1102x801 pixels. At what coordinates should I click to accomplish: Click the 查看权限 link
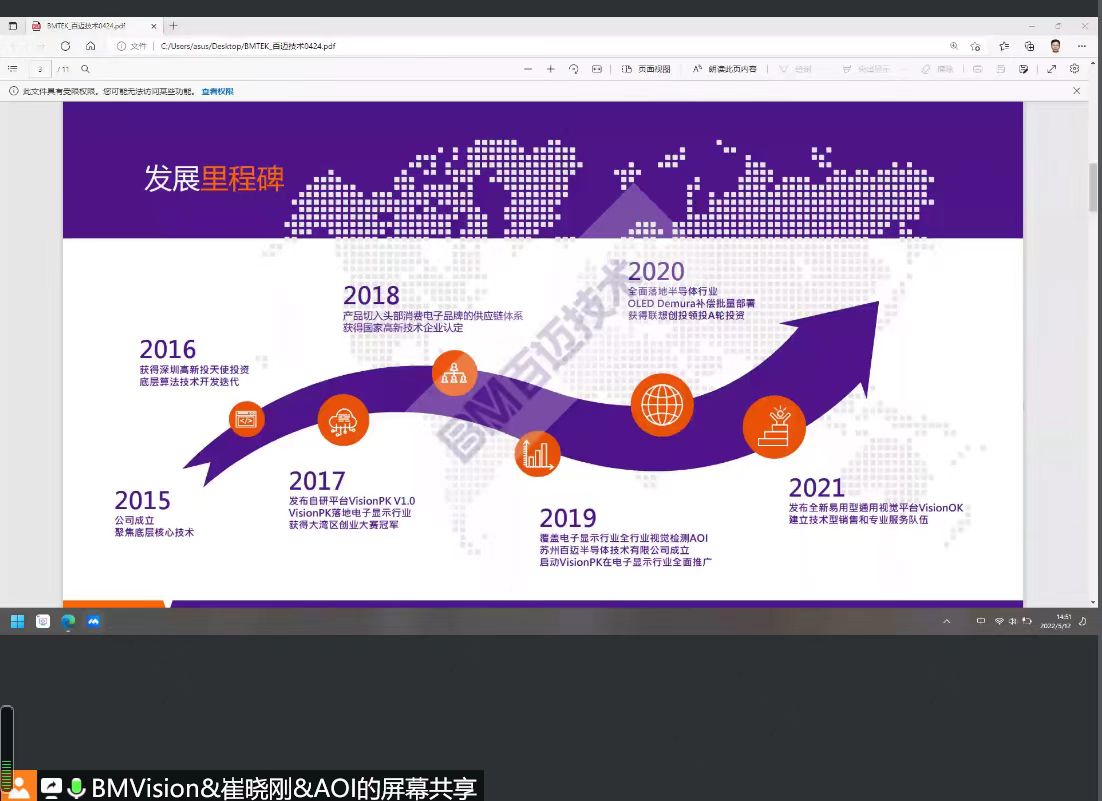pos(217,91)
